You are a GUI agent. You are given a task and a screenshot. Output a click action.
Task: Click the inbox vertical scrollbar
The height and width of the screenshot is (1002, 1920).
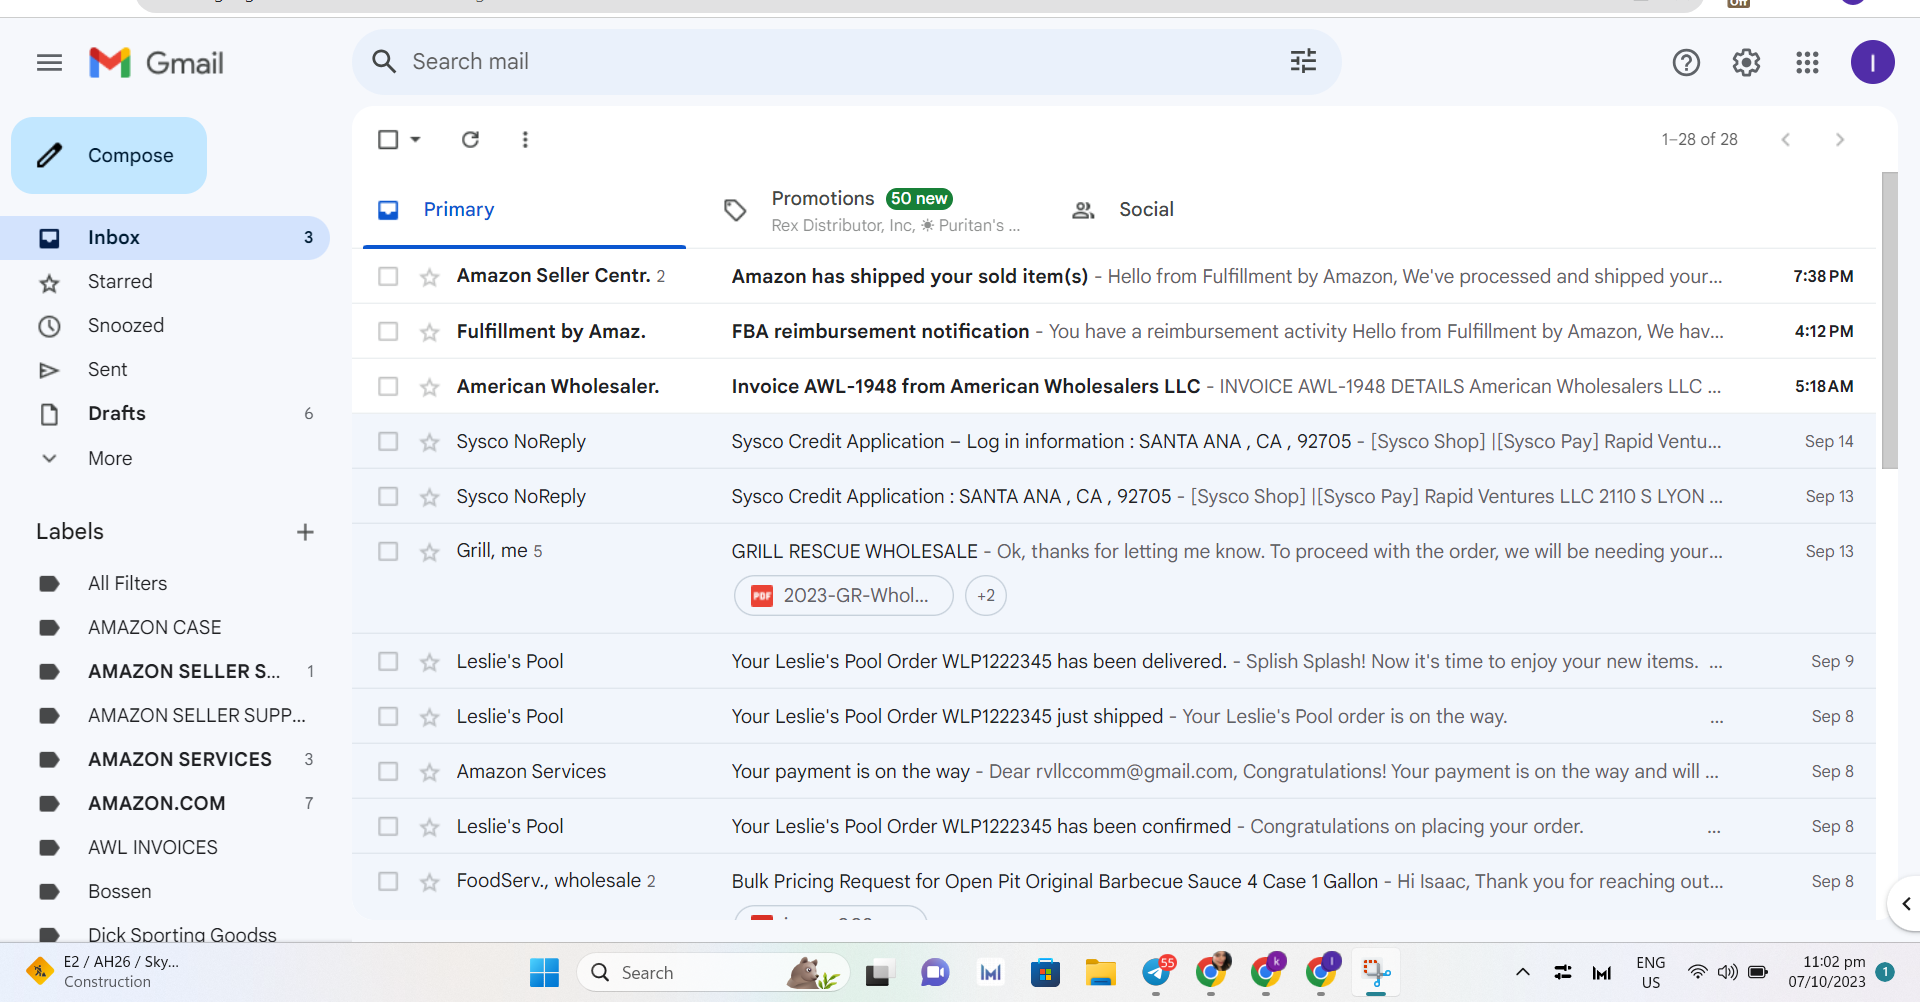point(1889,320)
